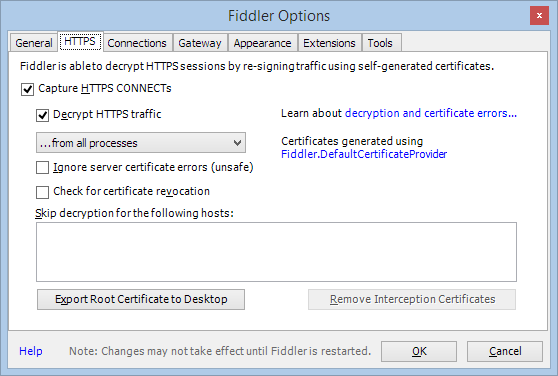Confirm options with OK button

pyautogui.click(x=419, y=351)
